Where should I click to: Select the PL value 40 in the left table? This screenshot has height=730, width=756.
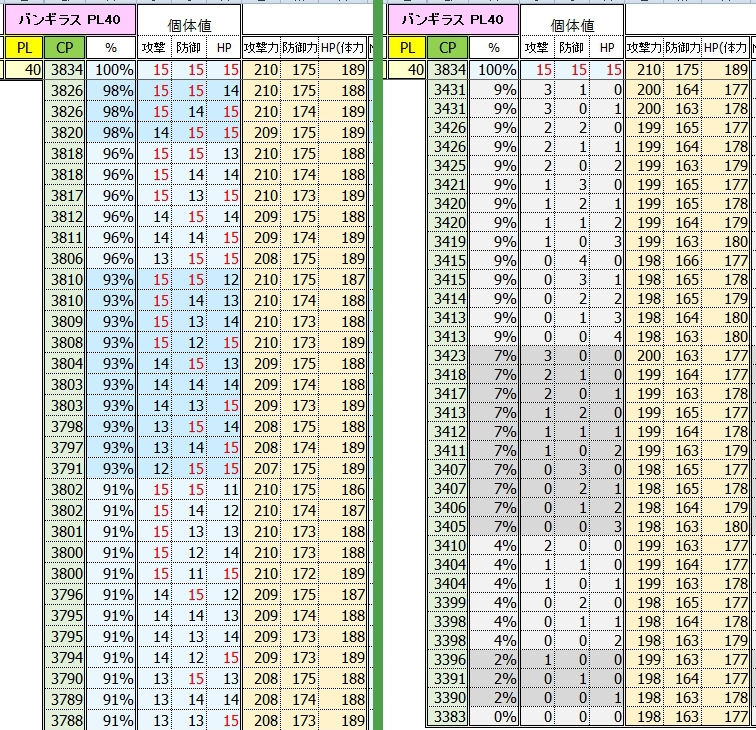[24, 70]
